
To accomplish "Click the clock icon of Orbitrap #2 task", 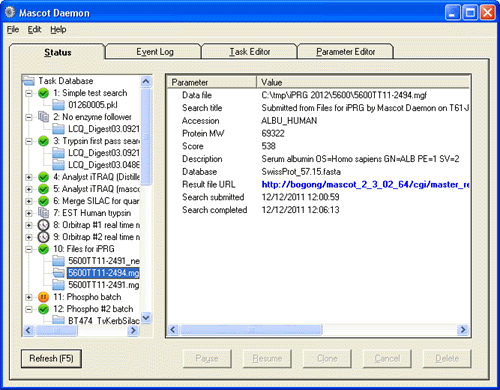I will click(43, 237).
